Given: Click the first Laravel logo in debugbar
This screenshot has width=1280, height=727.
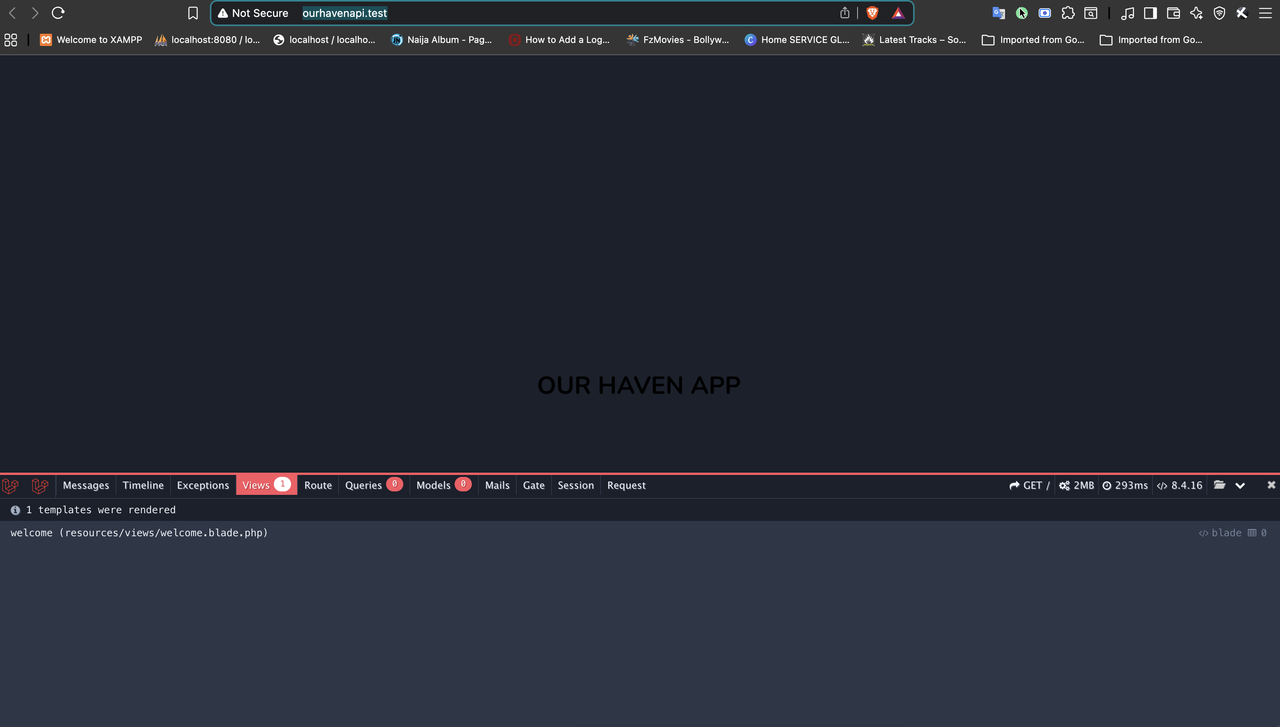Looking at the screenshot, I should (x=11, y=486).
